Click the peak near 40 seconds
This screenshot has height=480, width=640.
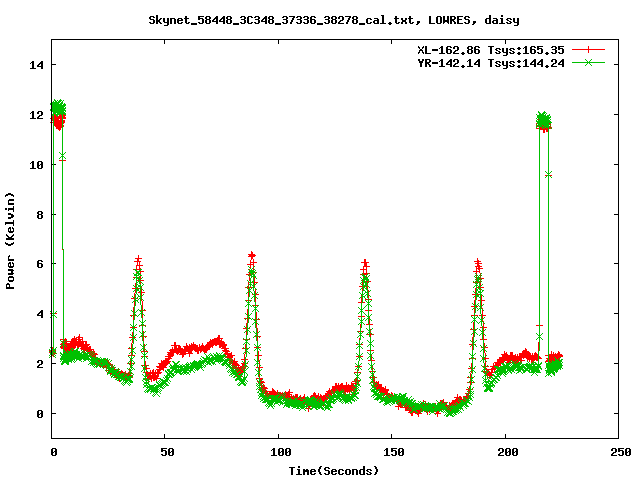coord(138,261)
